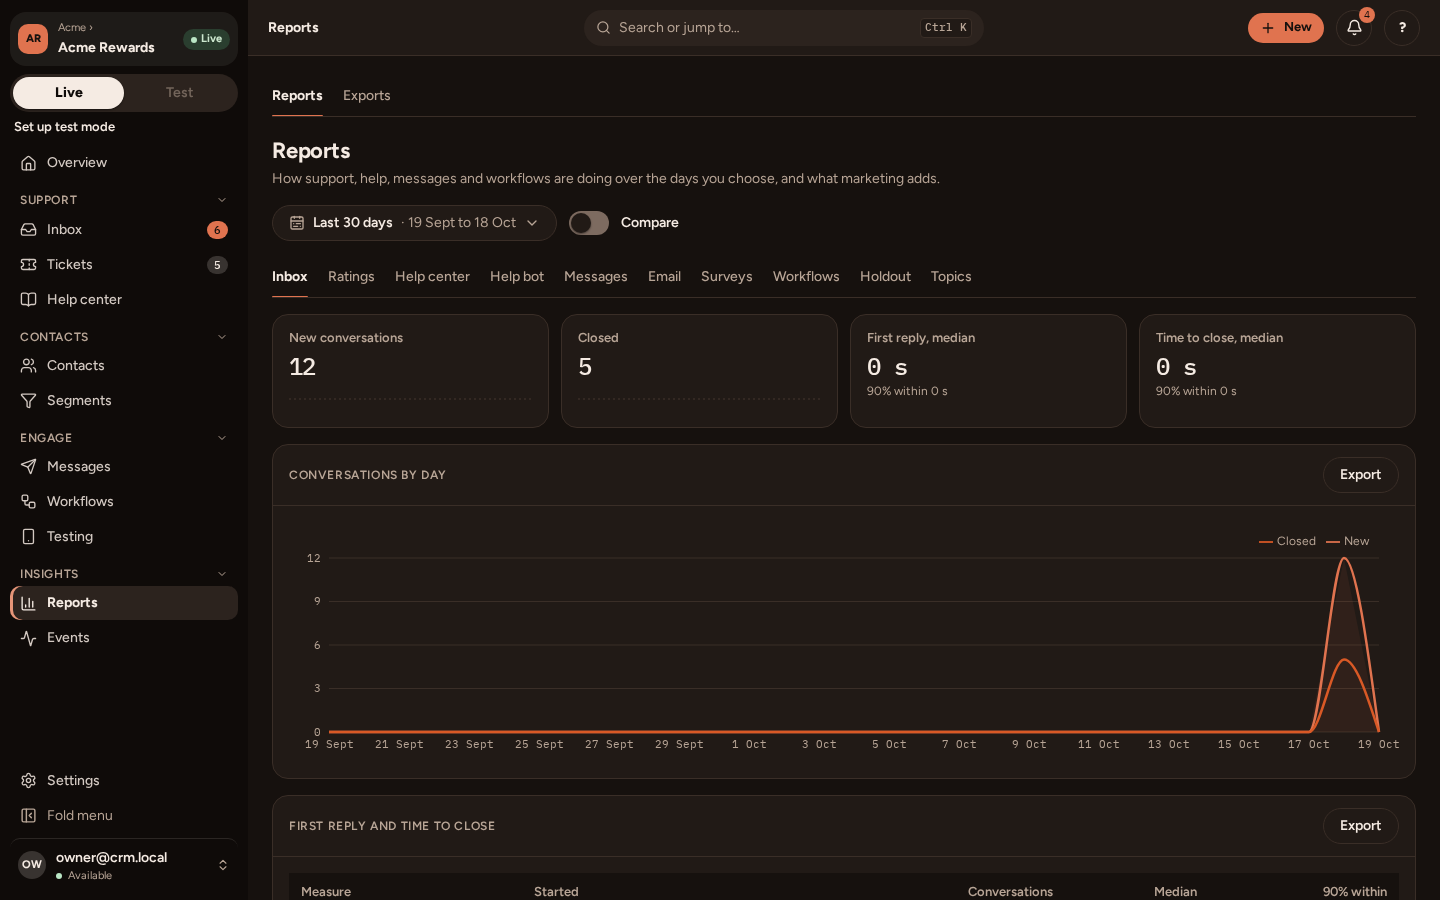Open the Last 30 days date range dropdown

[414, 223]
